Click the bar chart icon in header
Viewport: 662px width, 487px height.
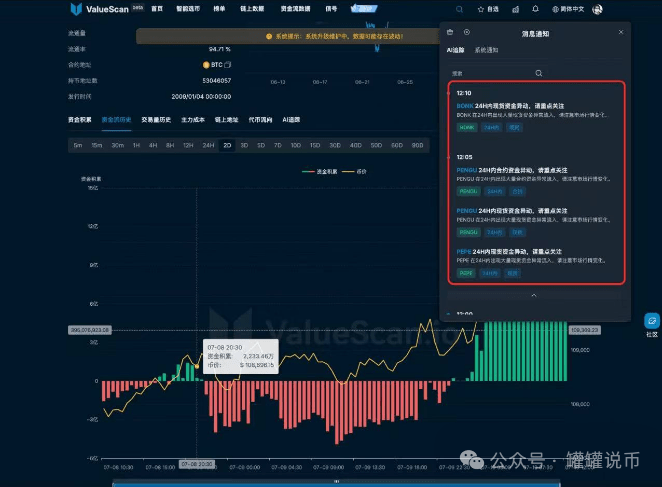[x=515, y=9]
